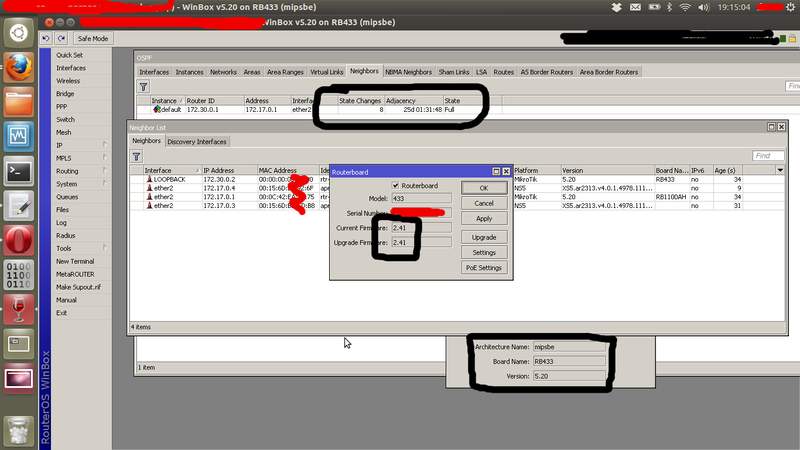Expand the MPLS submenu

click(x=105, y=158)
